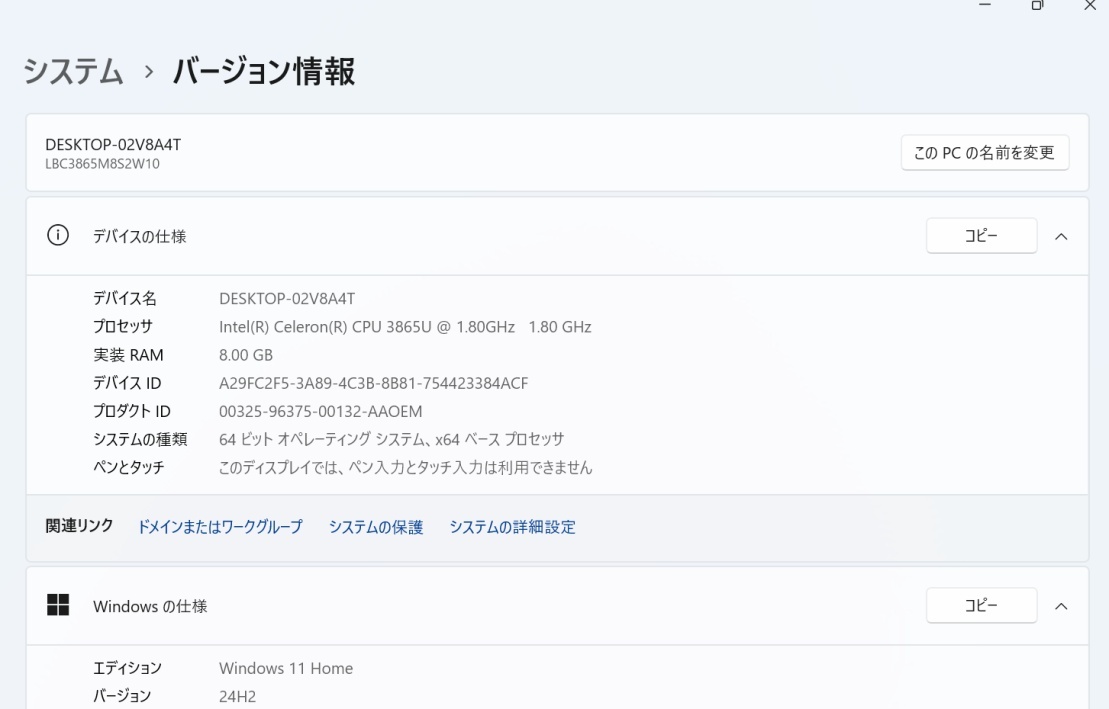The image size is (1109, 709).
Task: Open システムの詳細設定 link
Action: 513,526
